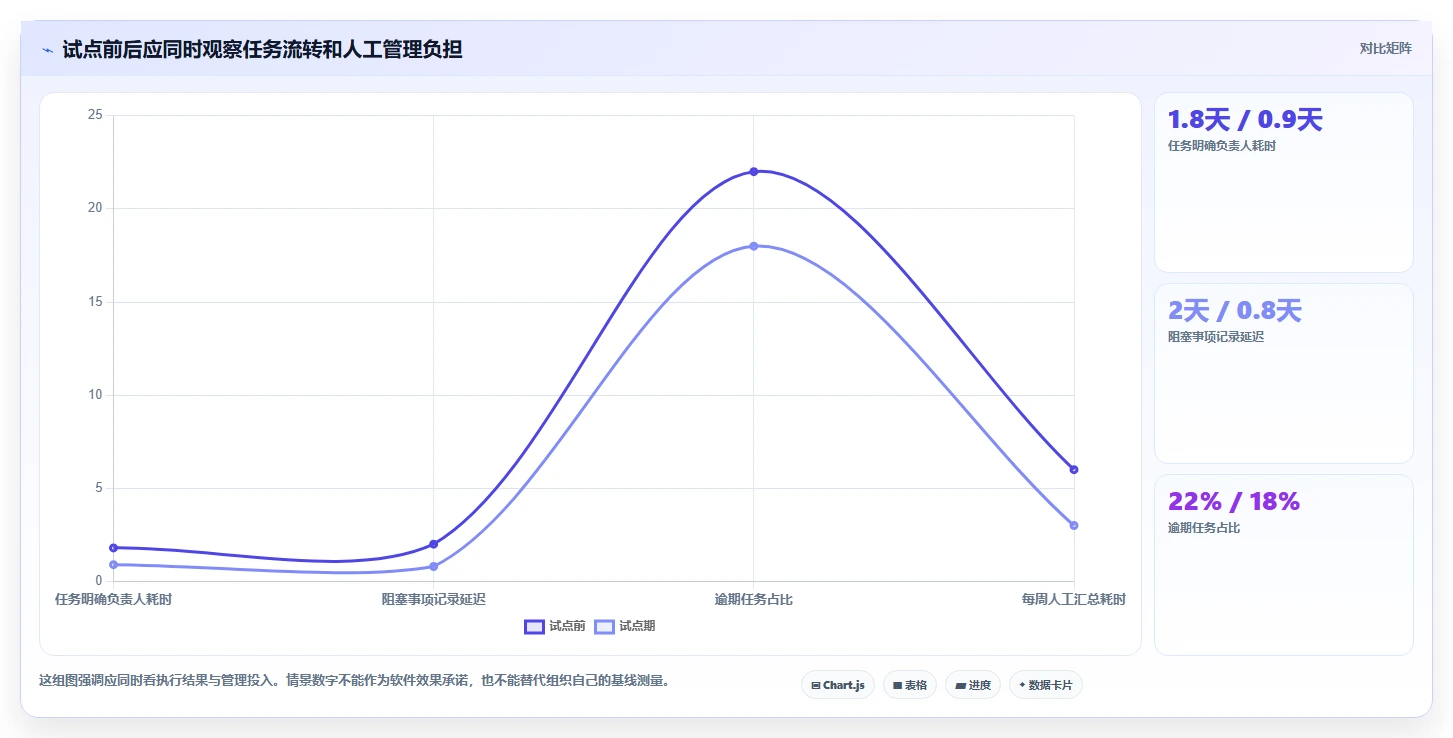Click the y-axis value 15

click(x=95, y=302)
